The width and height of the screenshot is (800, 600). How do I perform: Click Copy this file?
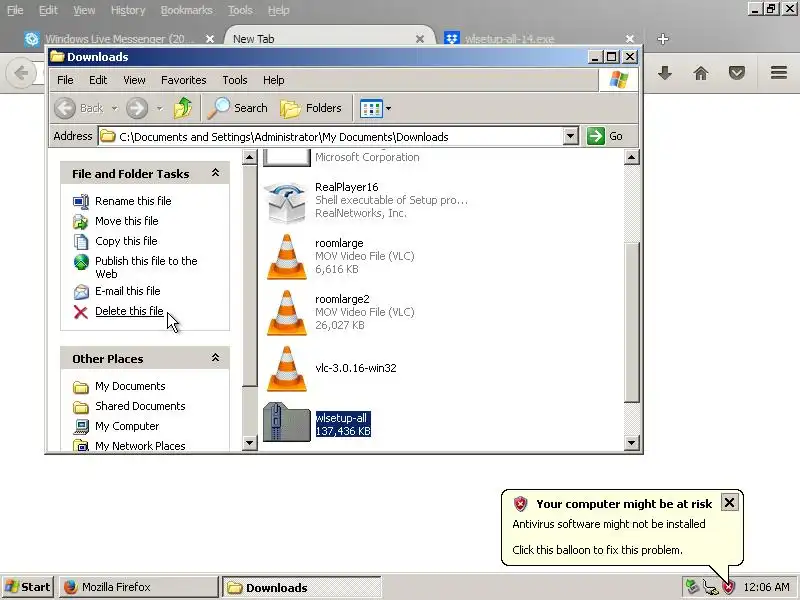(126, 241)
